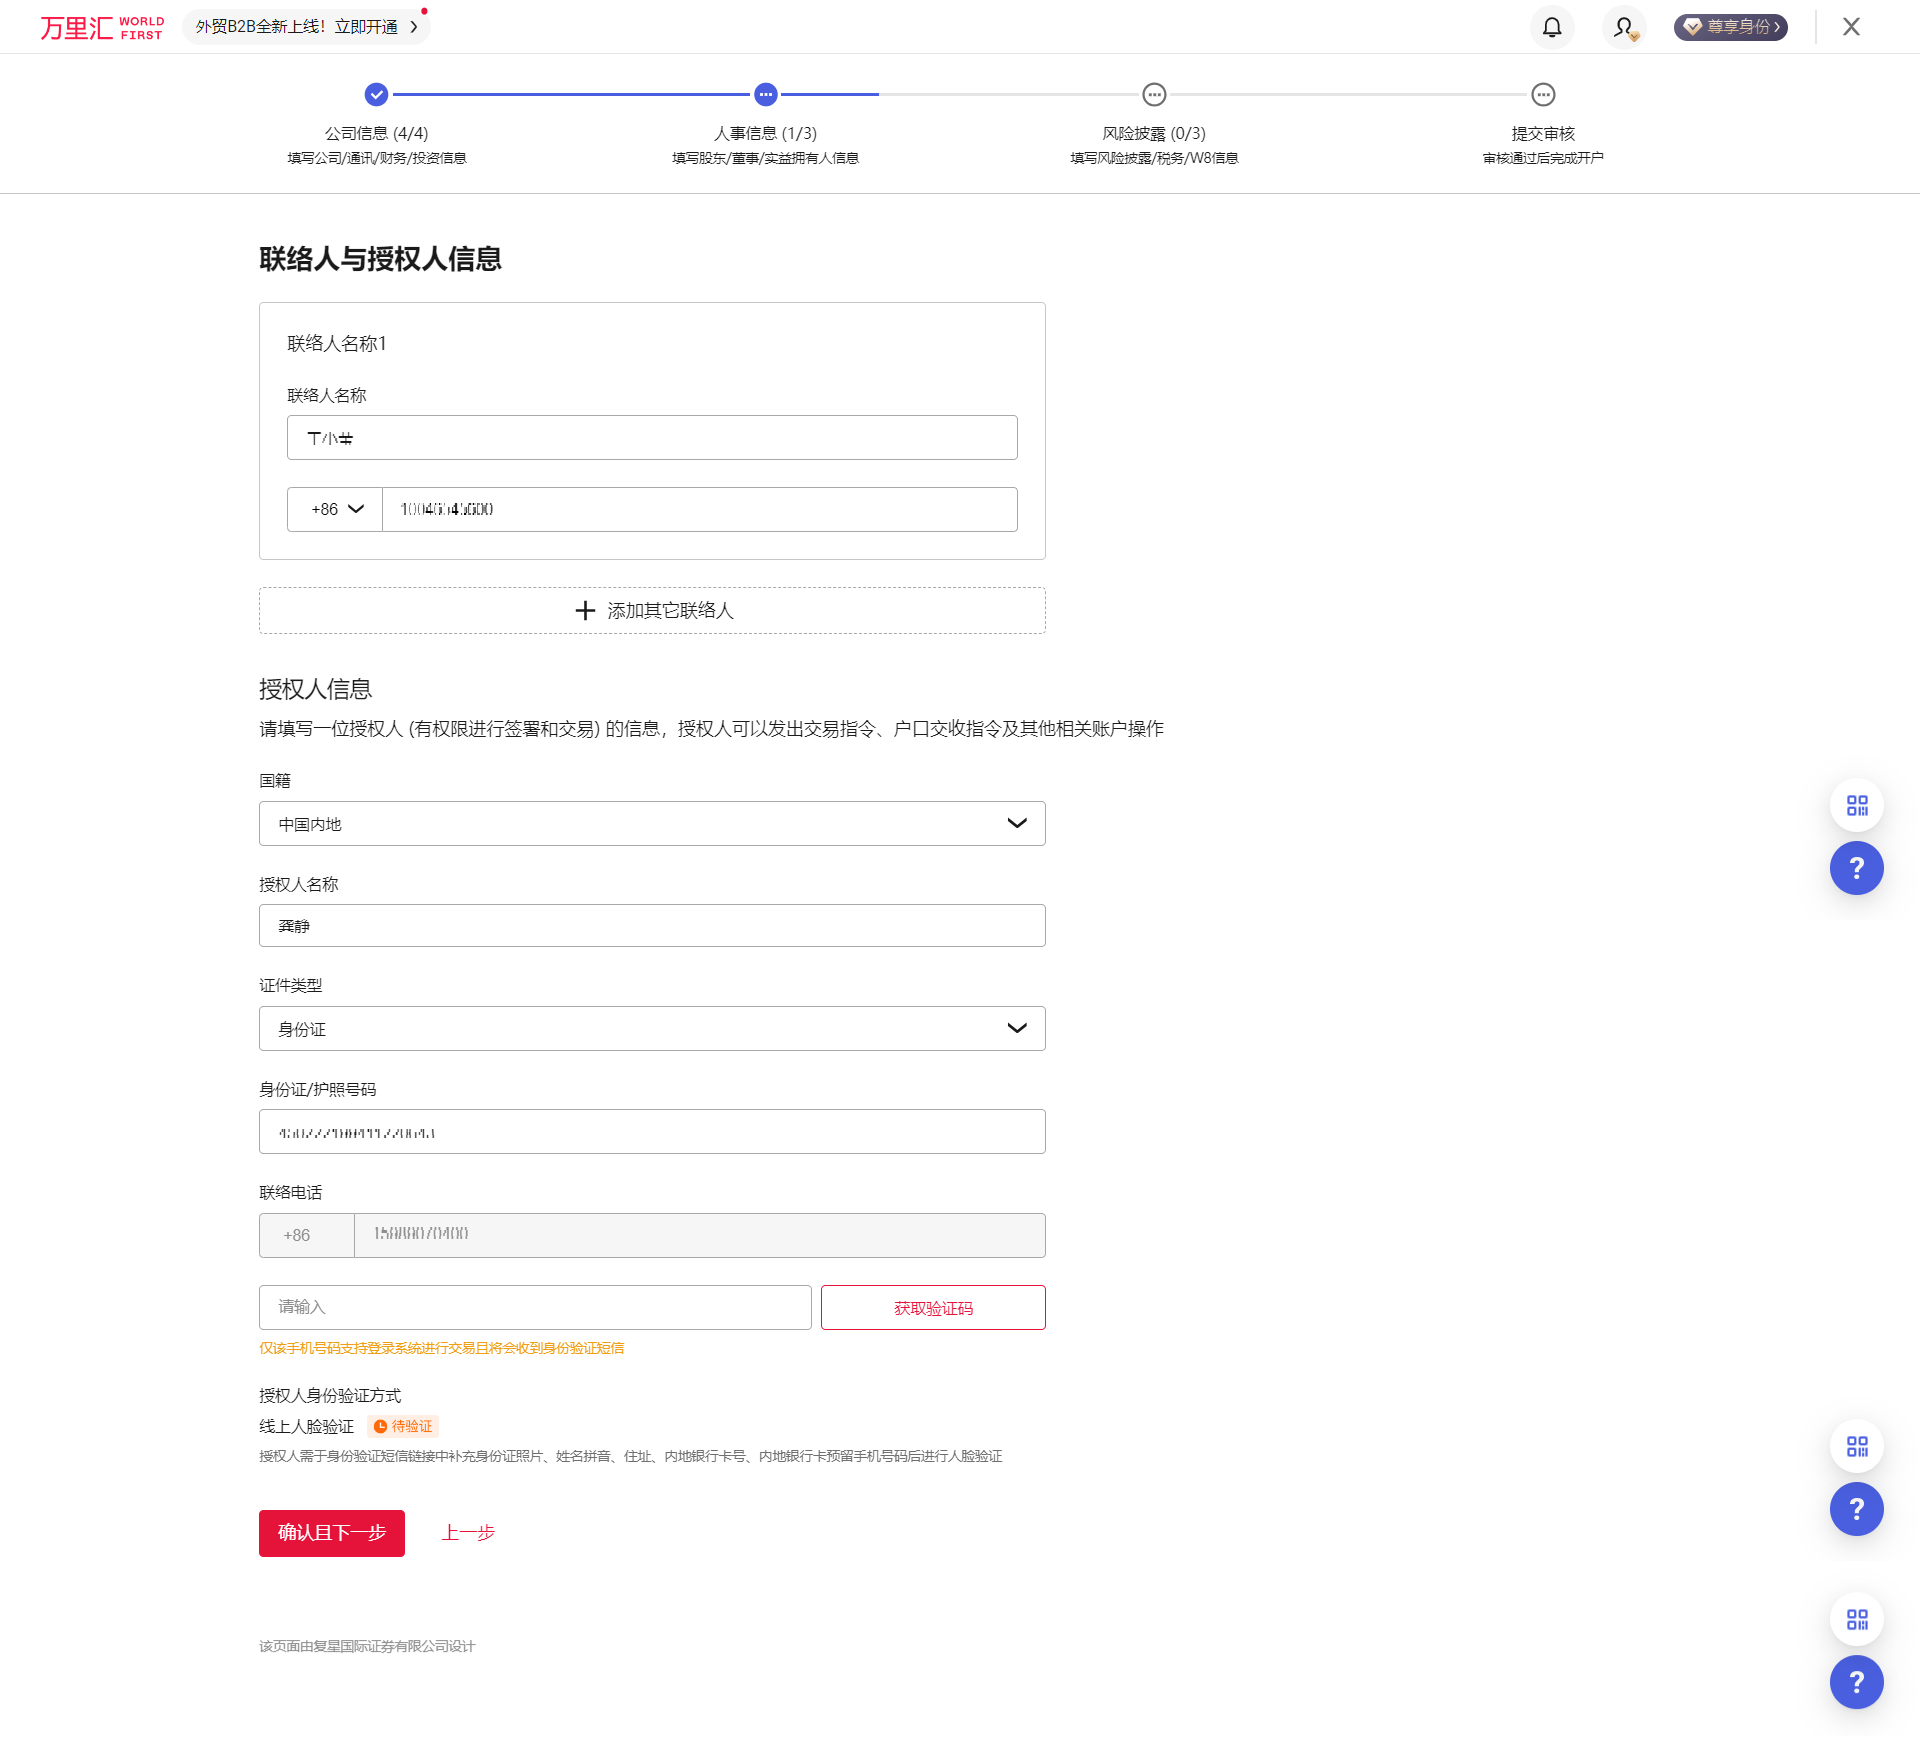Focus the verification code 请输入 field
The height and width of the screenshot is (1738, 1920).
(535, 1307)
